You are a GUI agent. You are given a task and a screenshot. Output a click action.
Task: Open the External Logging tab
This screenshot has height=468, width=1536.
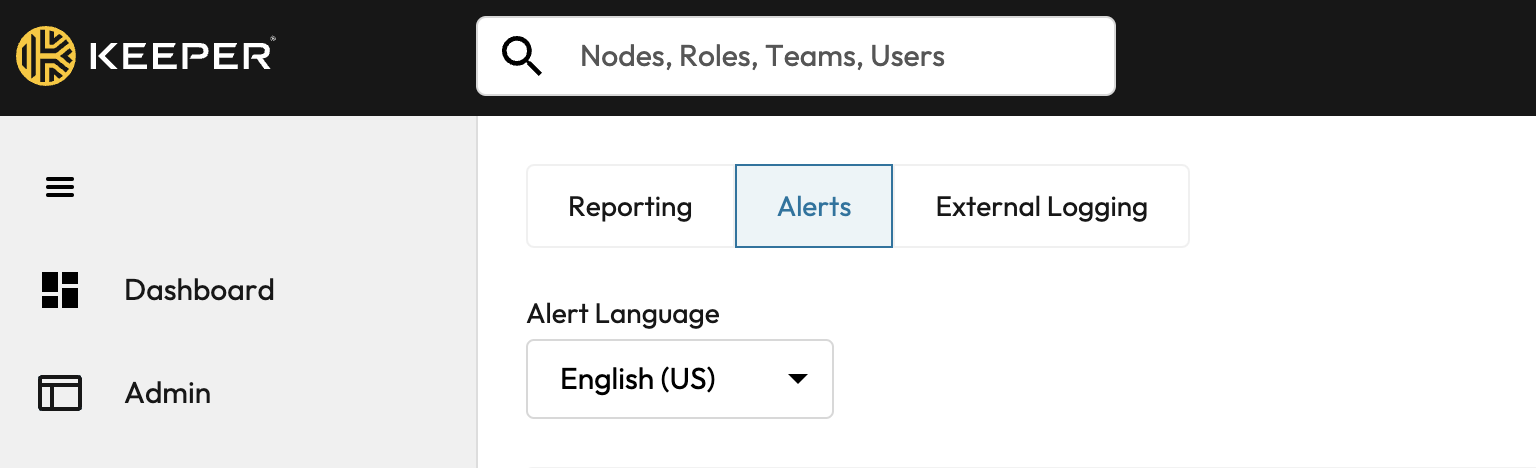pyautogui.click(x=1041, y=207)
